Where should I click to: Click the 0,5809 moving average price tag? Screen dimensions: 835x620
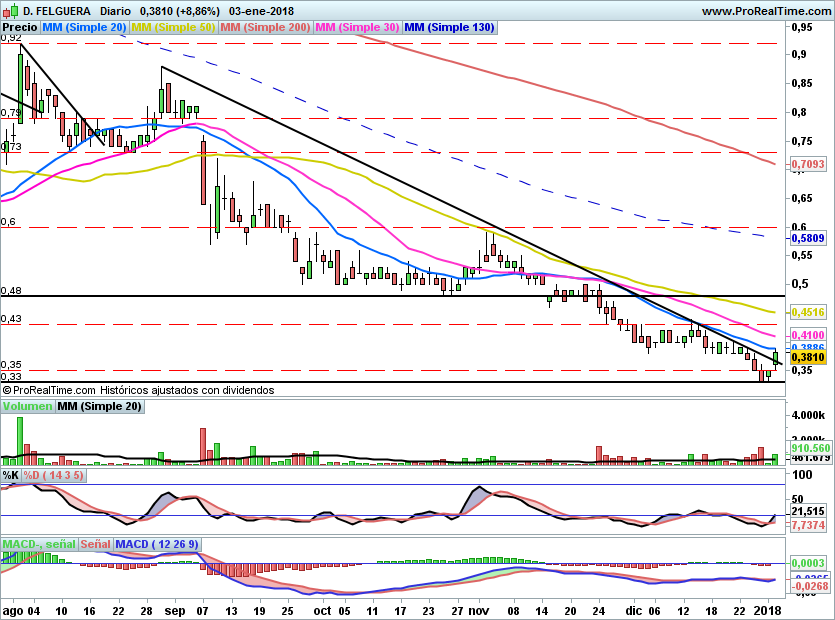807,239
